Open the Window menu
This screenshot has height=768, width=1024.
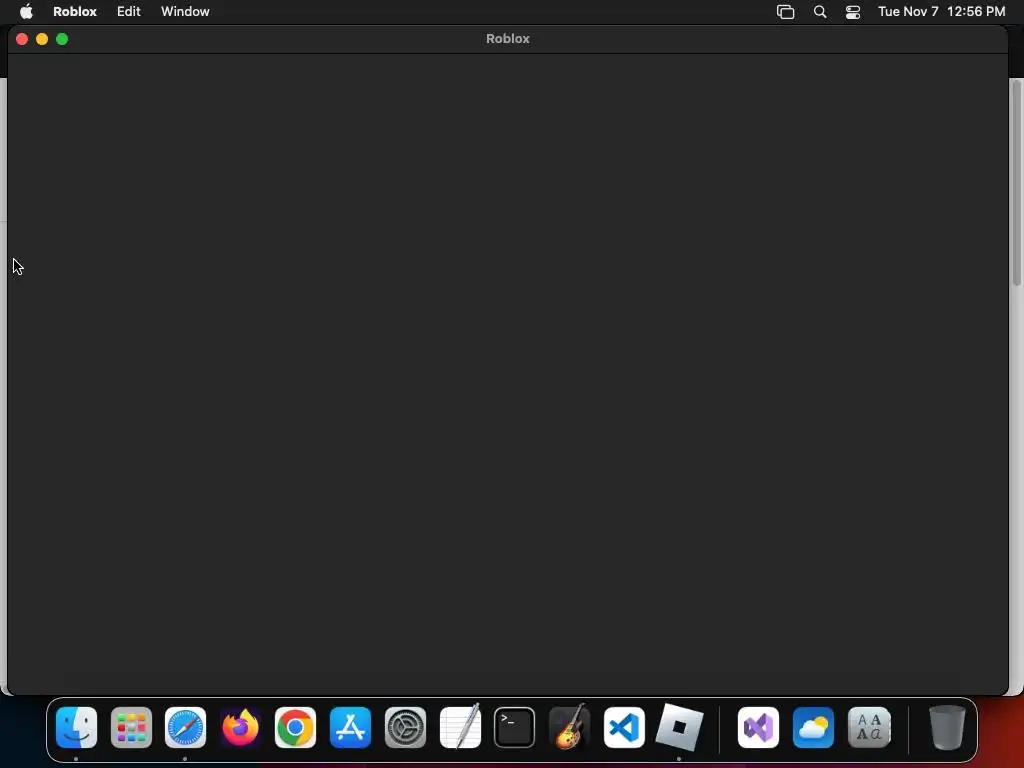click(185, 12)
